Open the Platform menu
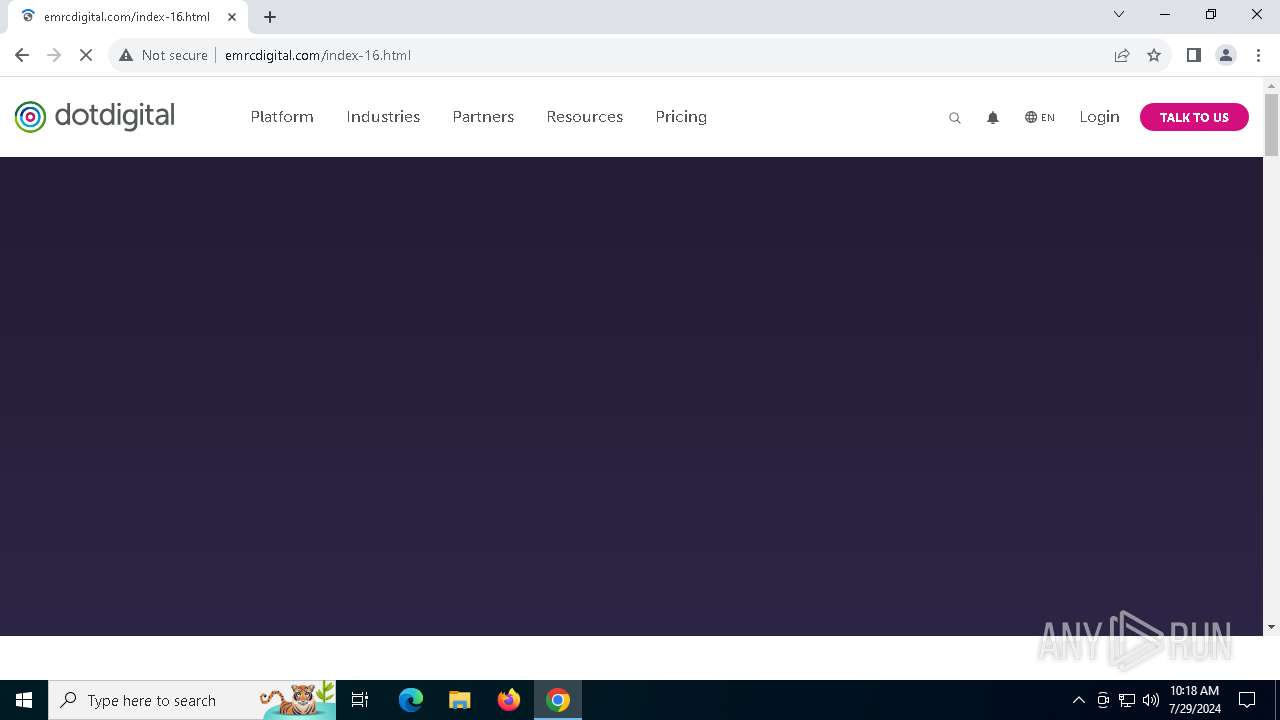The image size is (1280, 720). coord(282,117)
